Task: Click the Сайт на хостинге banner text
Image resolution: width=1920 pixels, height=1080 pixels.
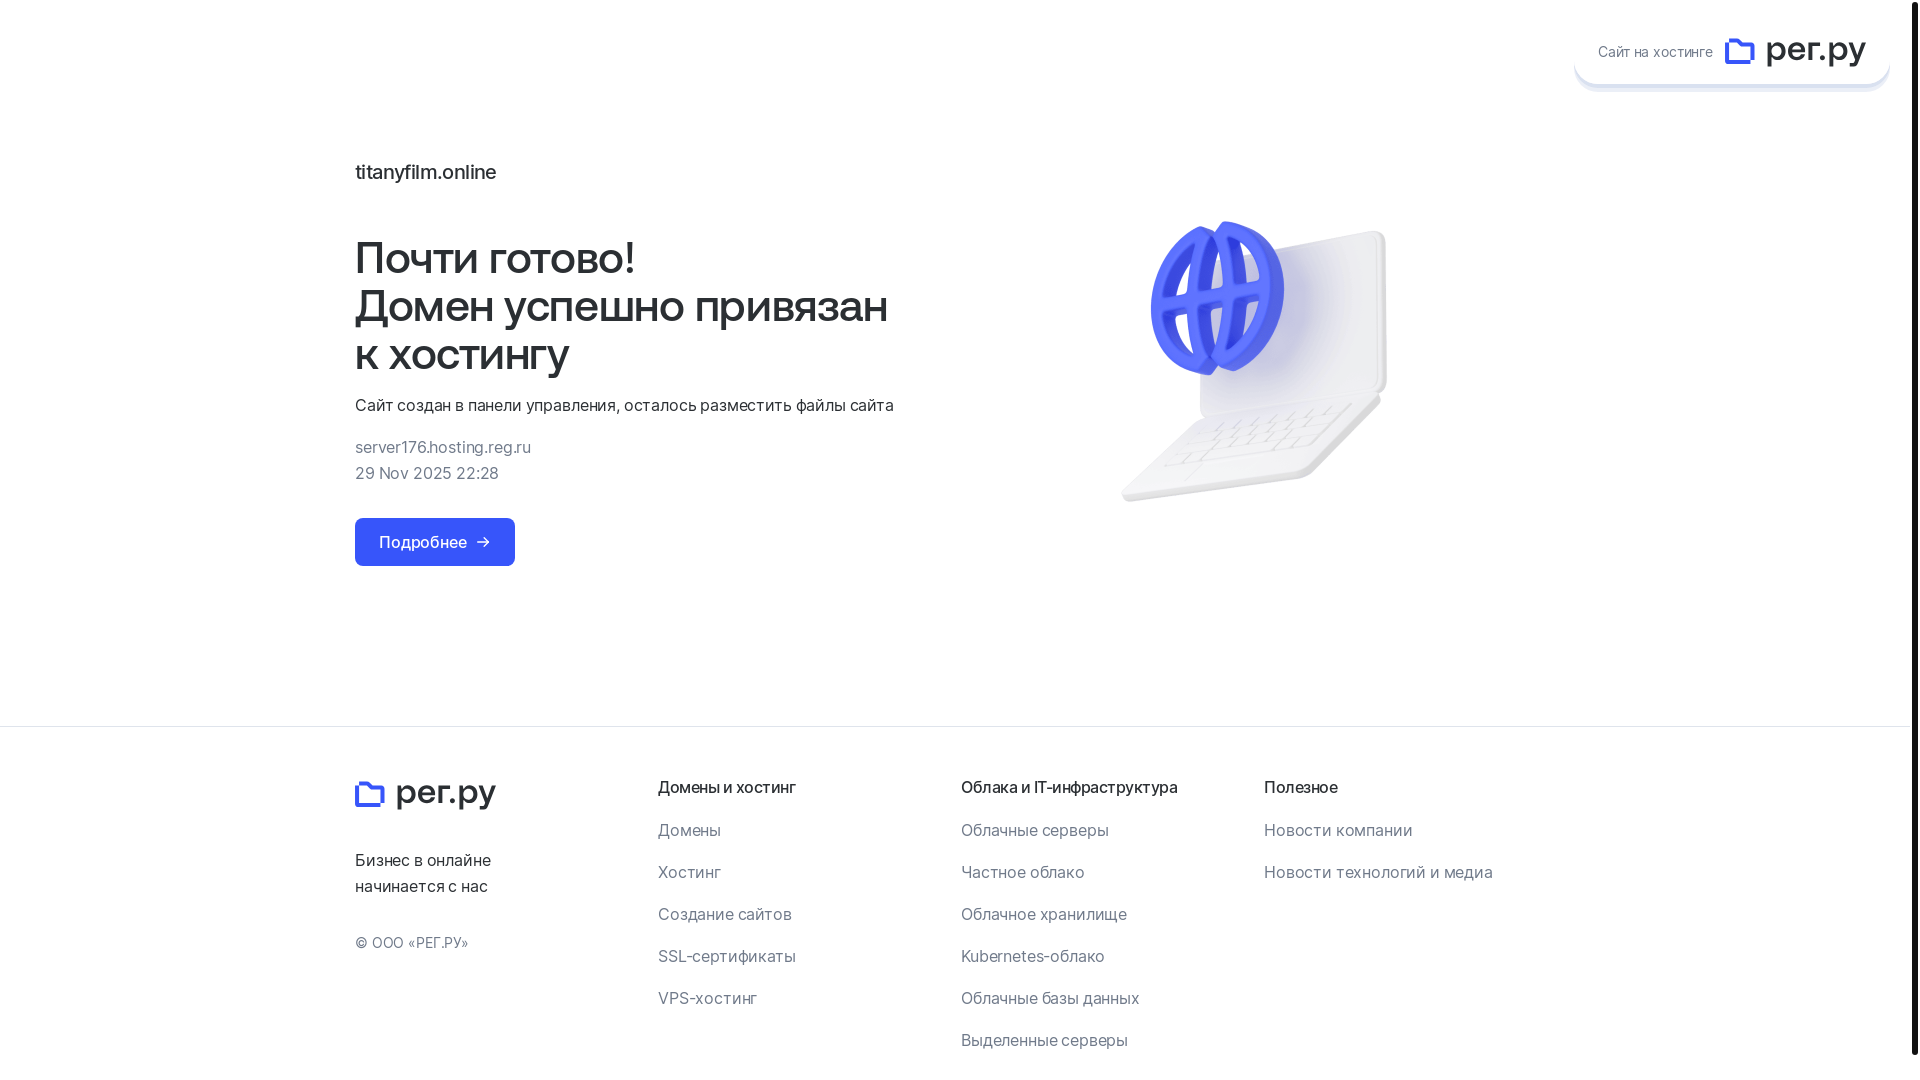Action: tap(1654, 52)
